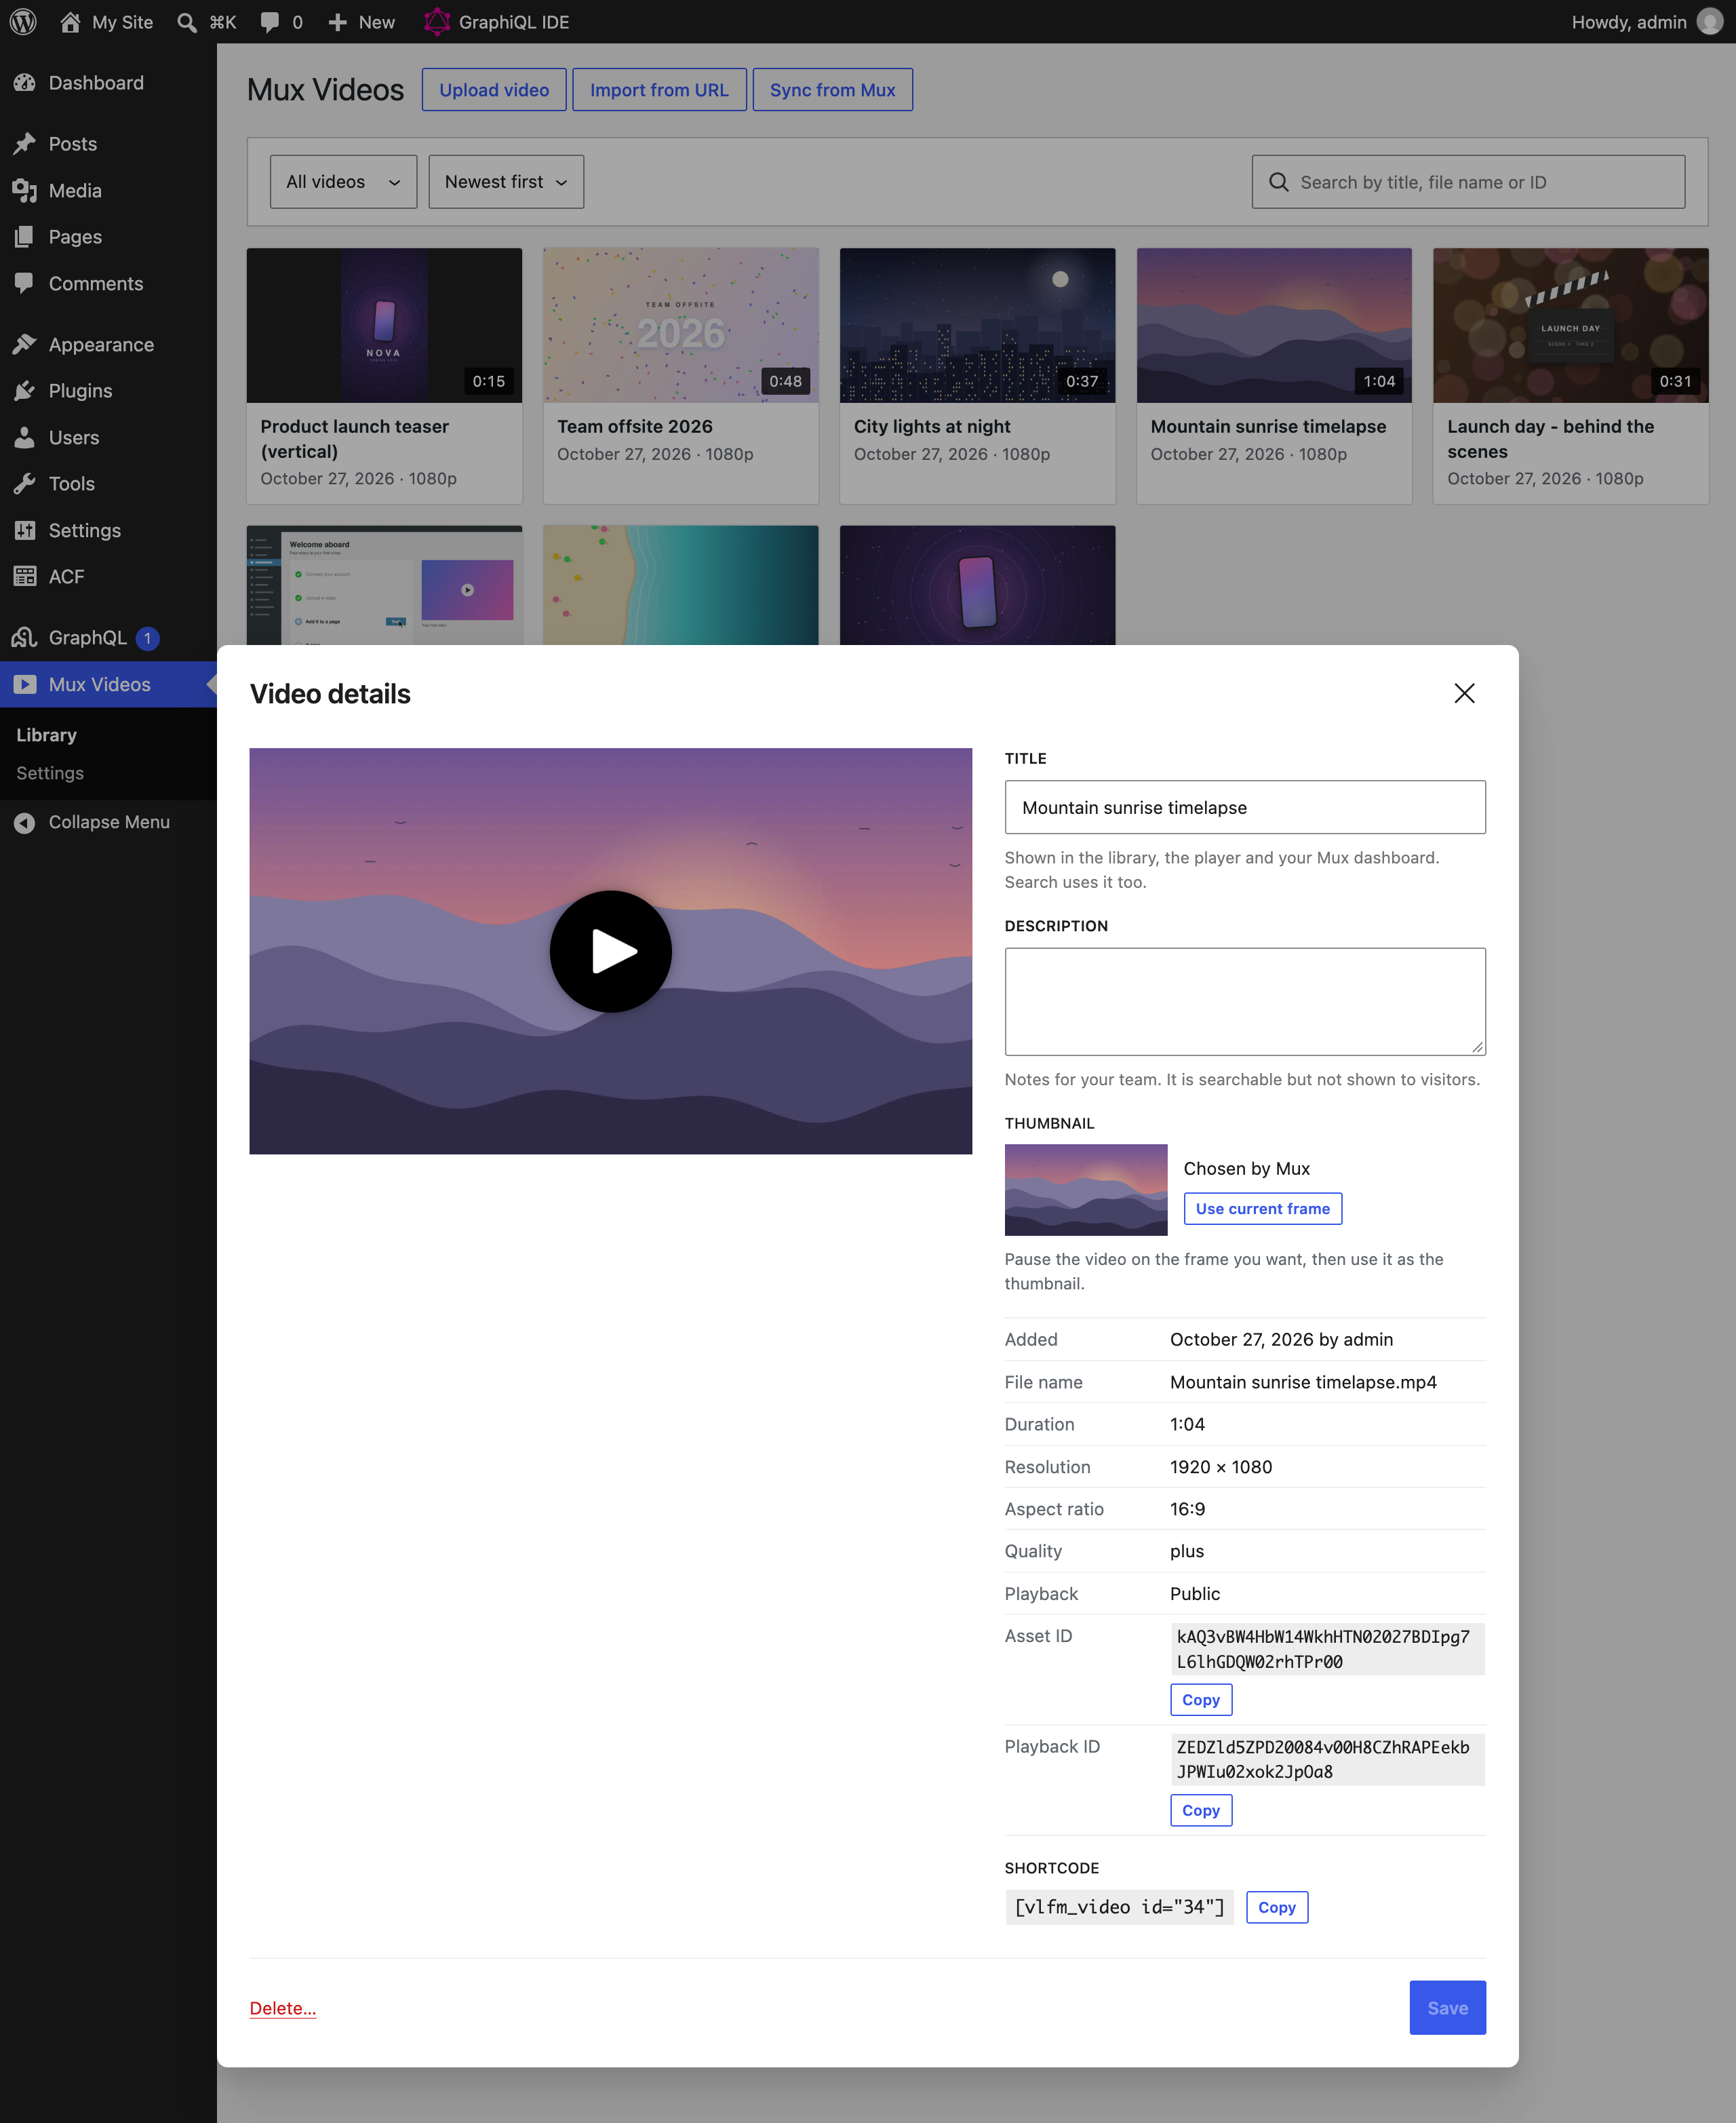The height and width of the screenshot is (2123, 1736).
Task: Click the New plus icon
Action: click(x=338, y=22)
